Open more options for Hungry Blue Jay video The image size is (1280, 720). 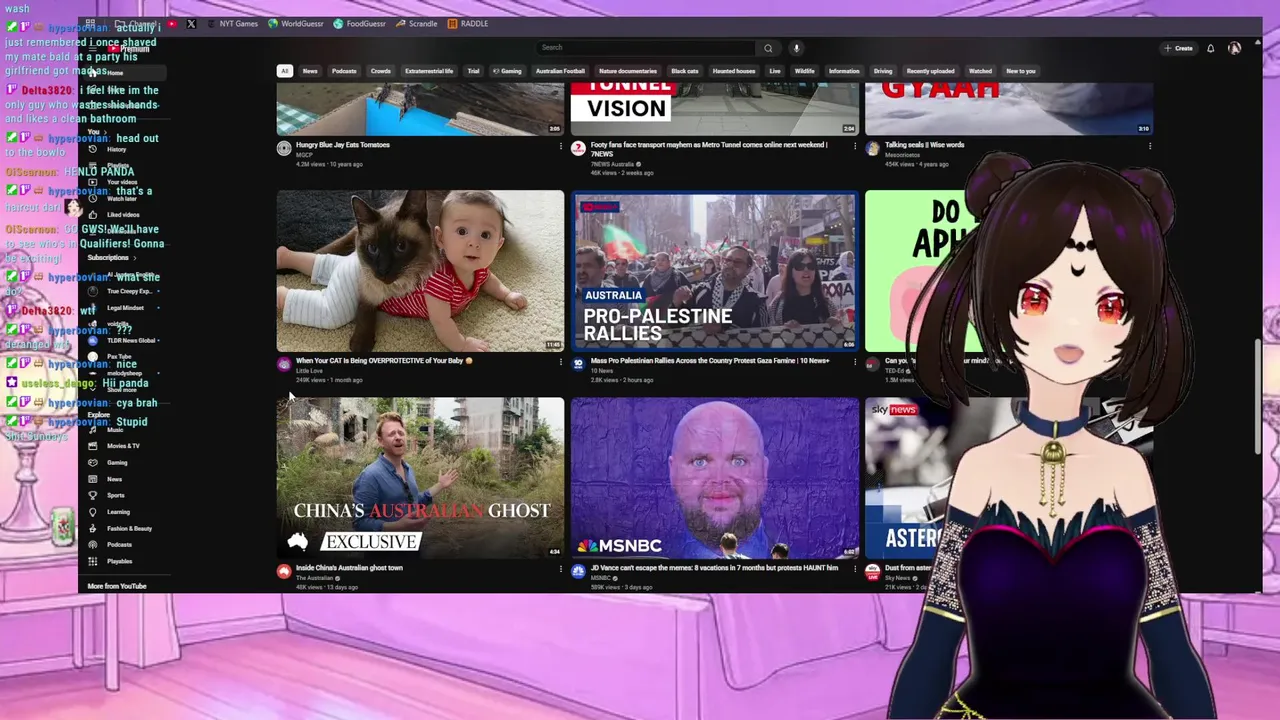(x=560, y=146)
